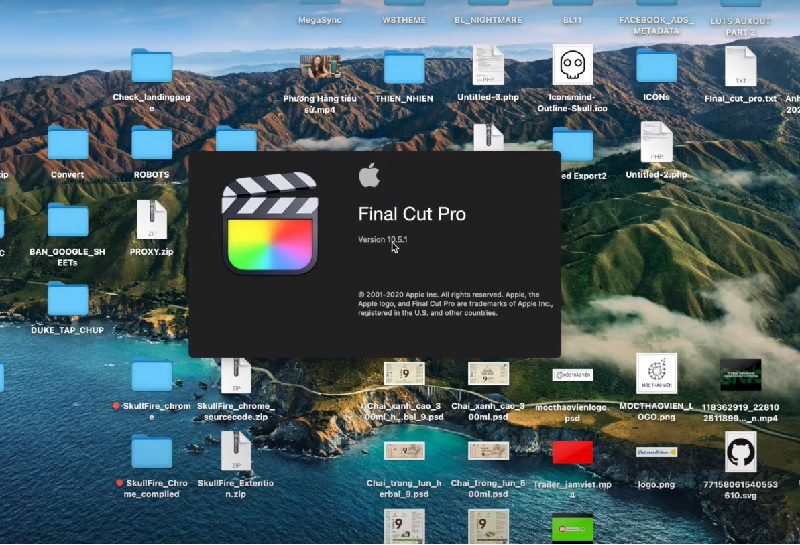The height and width of the screenshot is (545, 800).
Task: Select the ROBOTS folder
Action: point(152,143)
